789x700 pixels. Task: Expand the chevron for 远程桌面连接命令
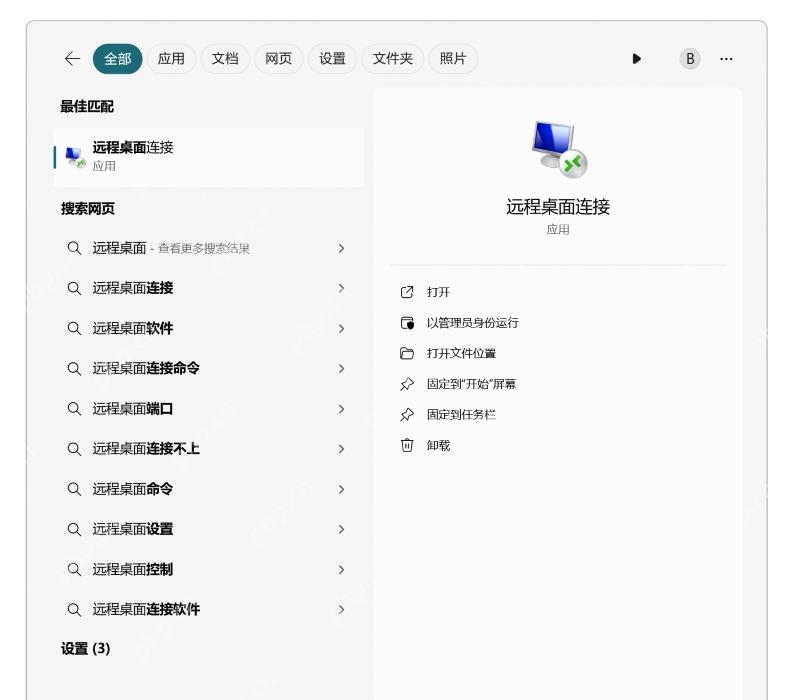click(x=341, y=369)
